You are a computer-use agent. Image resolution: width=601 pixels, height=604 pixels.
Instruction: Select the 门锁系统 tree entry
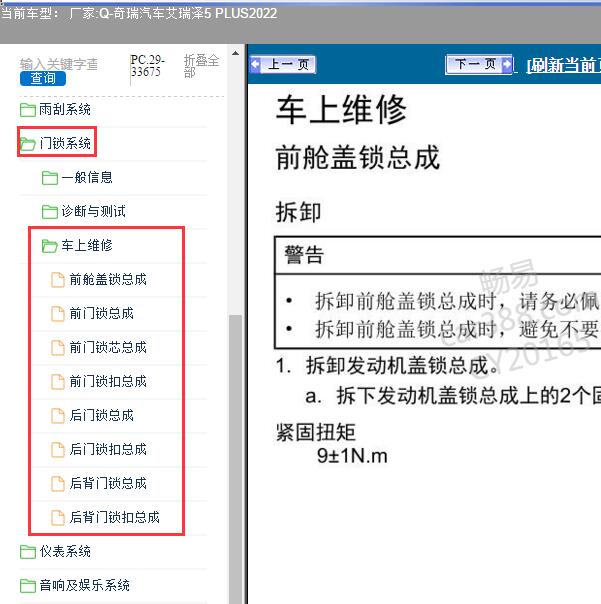tap(65, 144)
